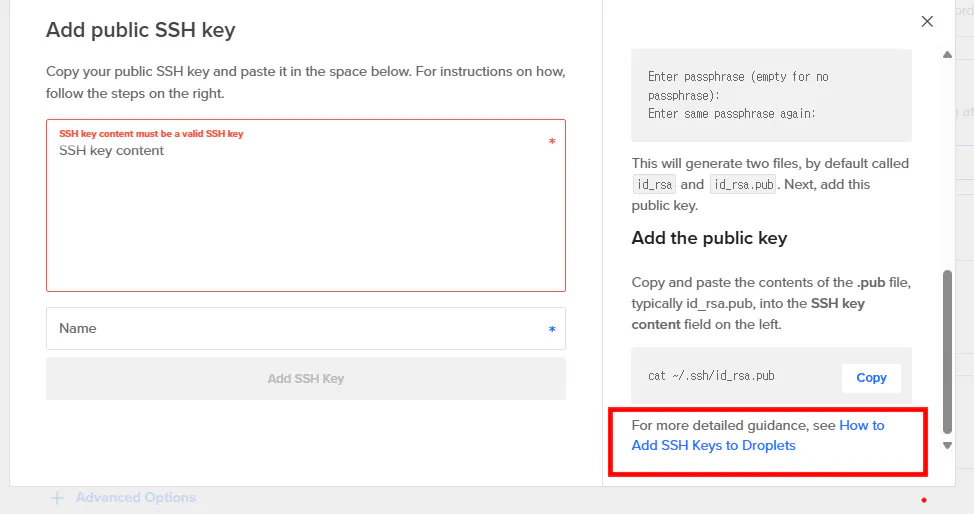
Task: Focus the SSH key content text area
Action: (x=305, y=215)
